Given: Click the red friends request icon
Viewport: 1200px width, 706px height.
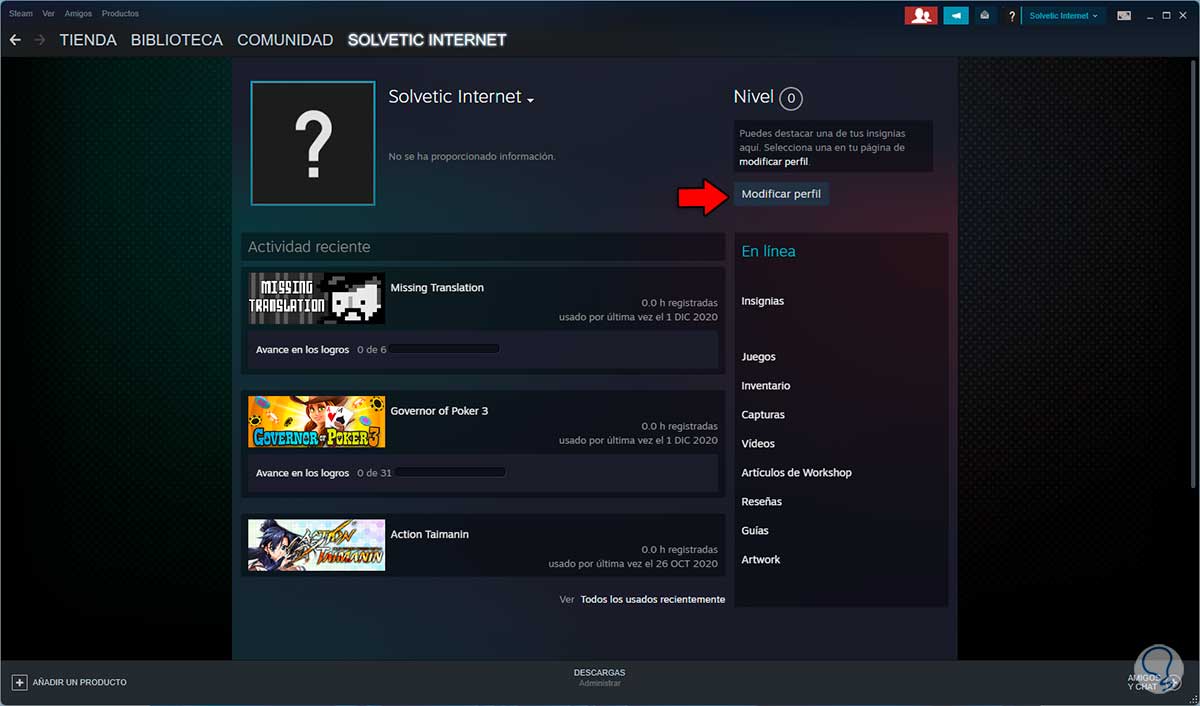Looking at the screenshot, I should tap(920, 15).
